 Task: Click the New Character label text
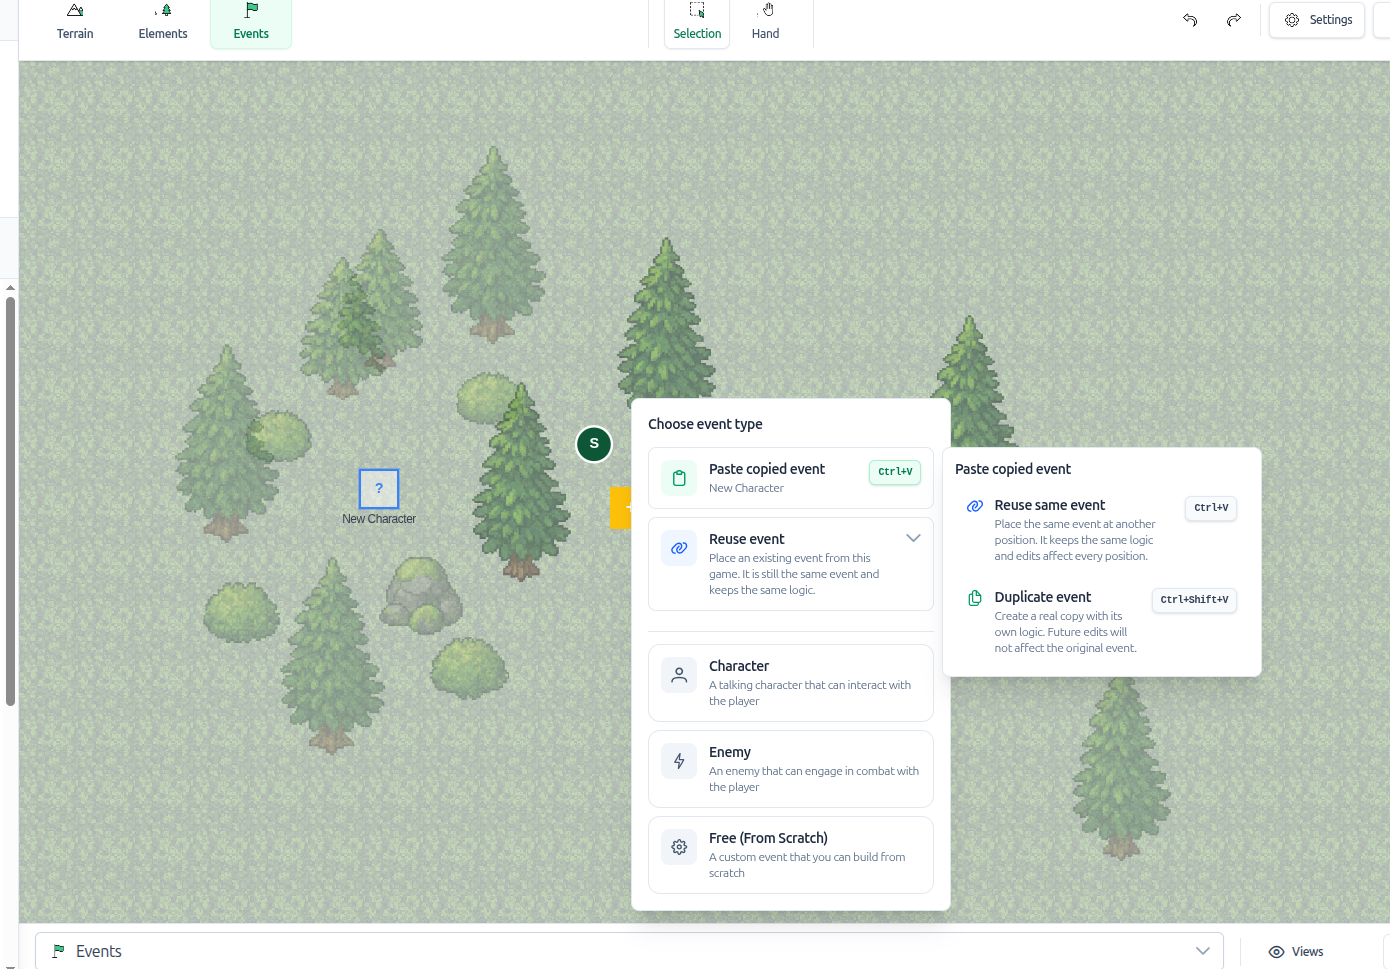379,519
